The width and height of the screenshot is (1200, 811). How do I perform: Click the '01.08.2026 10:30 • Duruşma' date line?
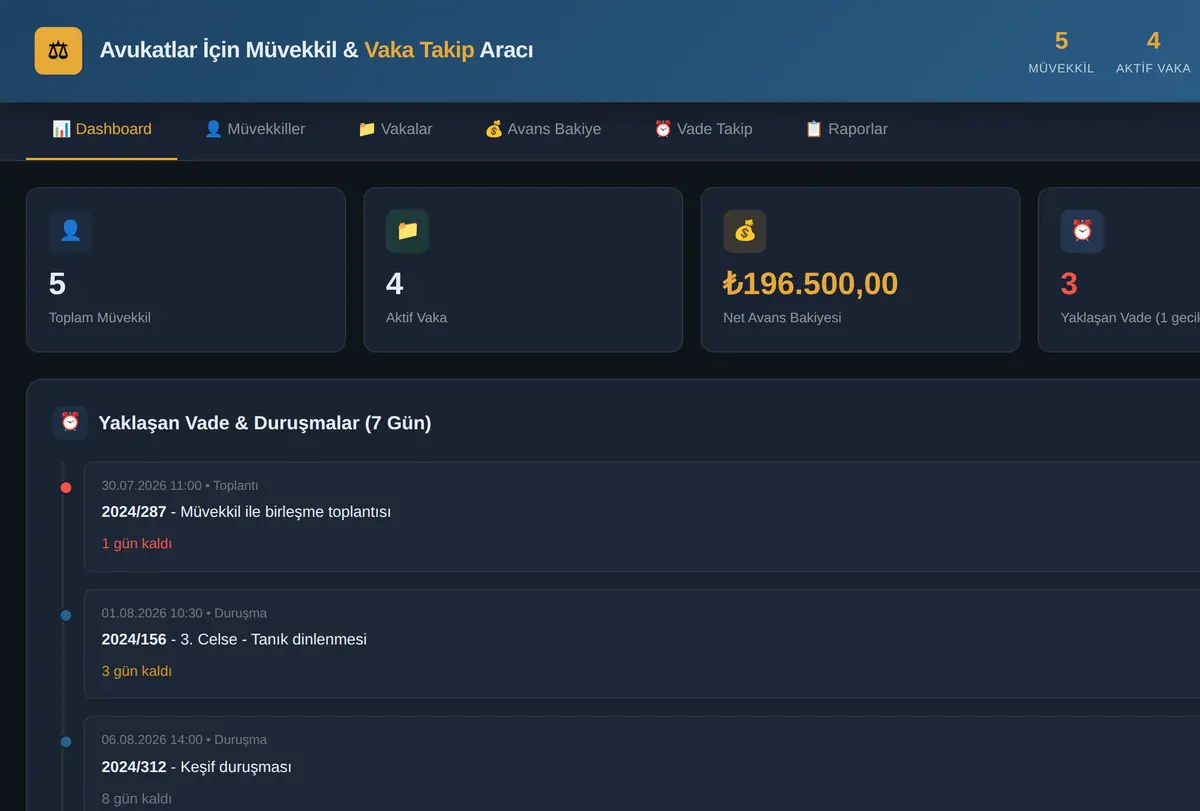[x=184, y=613]
